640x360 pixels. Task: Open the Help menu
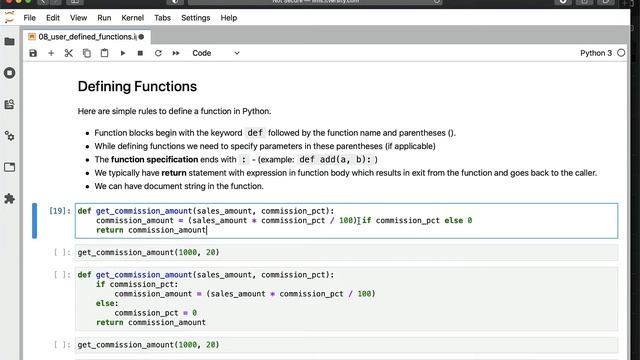click(x=229, y=18)
